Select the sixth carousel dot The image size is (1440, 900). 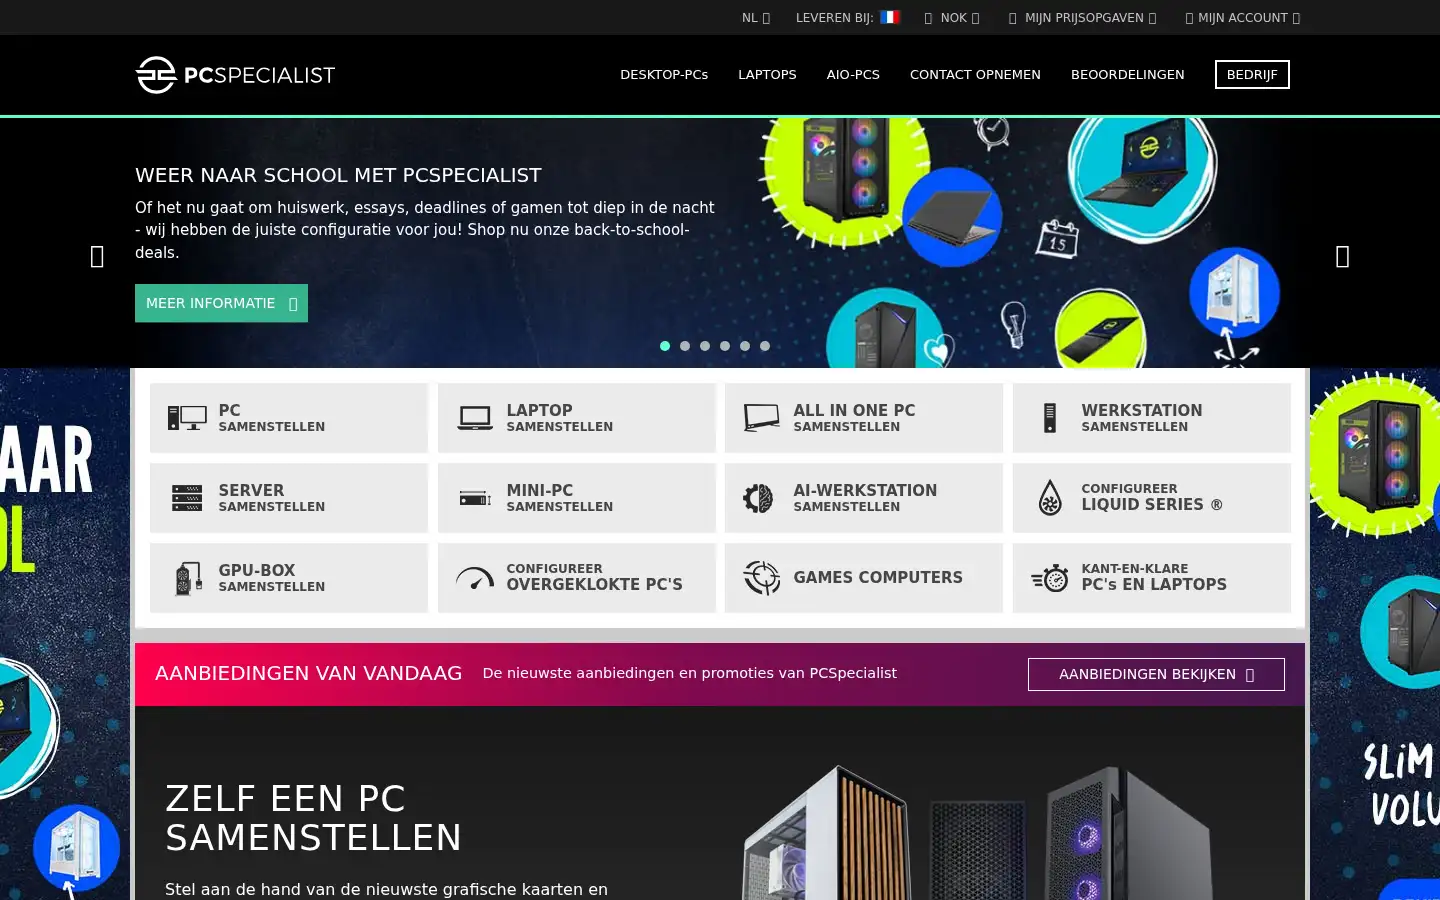pyautogui.click(x=765, y=346)
